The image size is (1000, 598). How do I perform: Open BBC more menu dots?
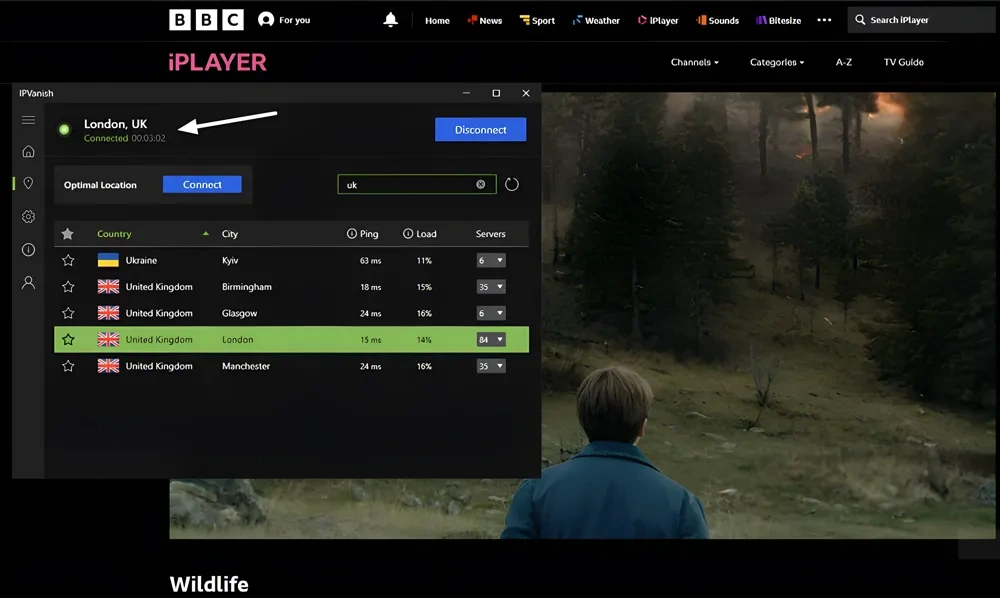pos(824,20)
